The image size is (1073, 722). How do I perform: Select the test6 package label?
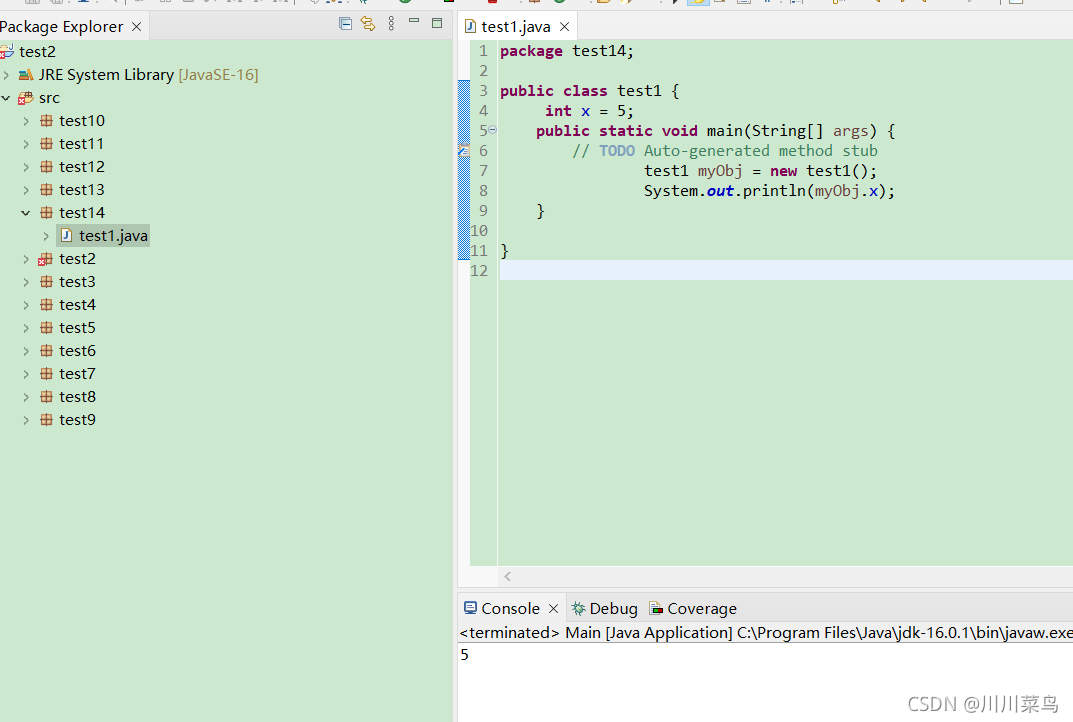[77, 351]
